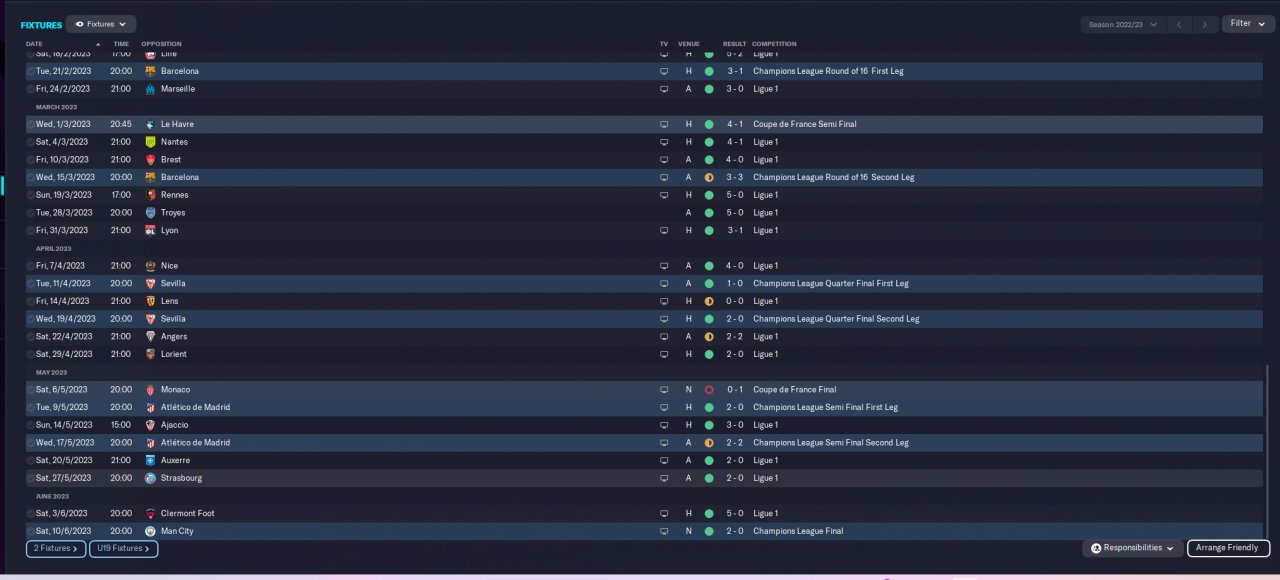Tick the selection circle for Wed, 15/3/2023
The width and height of the screenshot is (1280, 580).
coord(31,177)
